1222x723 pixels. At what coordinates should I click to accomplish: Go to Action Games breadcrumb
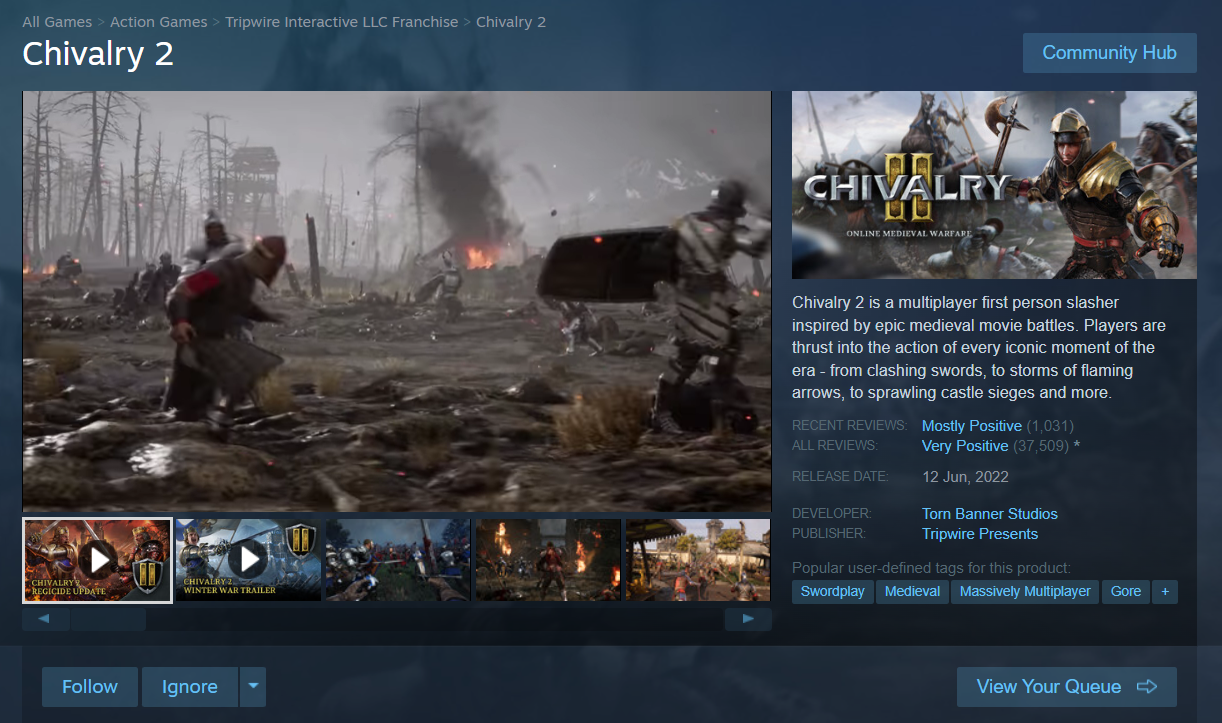[159, 22]
